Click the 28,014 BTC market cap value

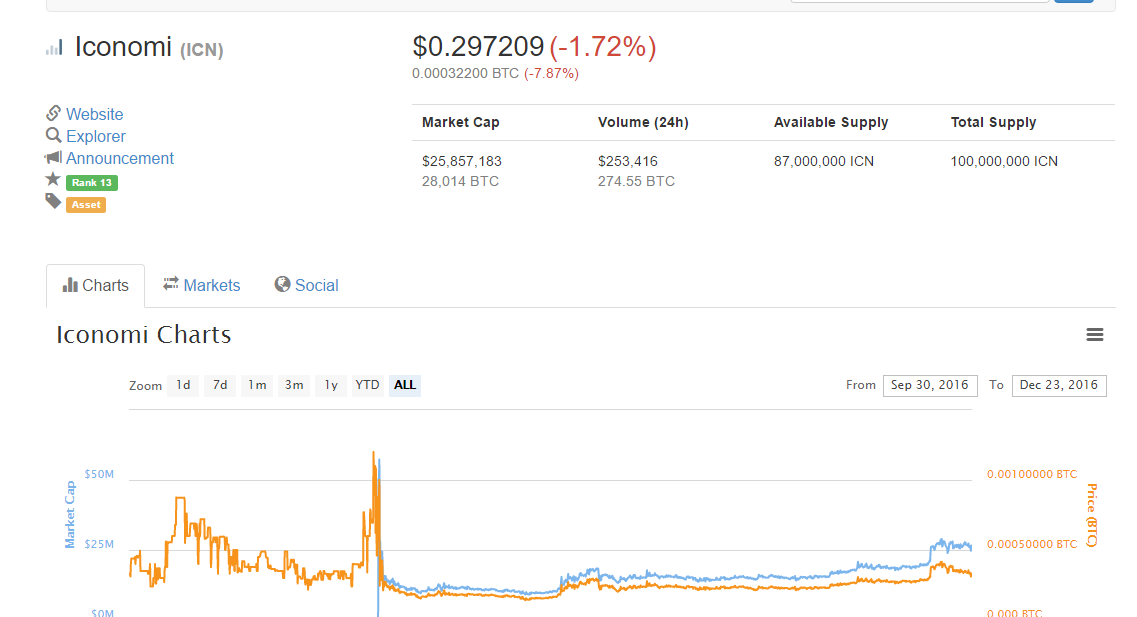[x=460, y=181]
